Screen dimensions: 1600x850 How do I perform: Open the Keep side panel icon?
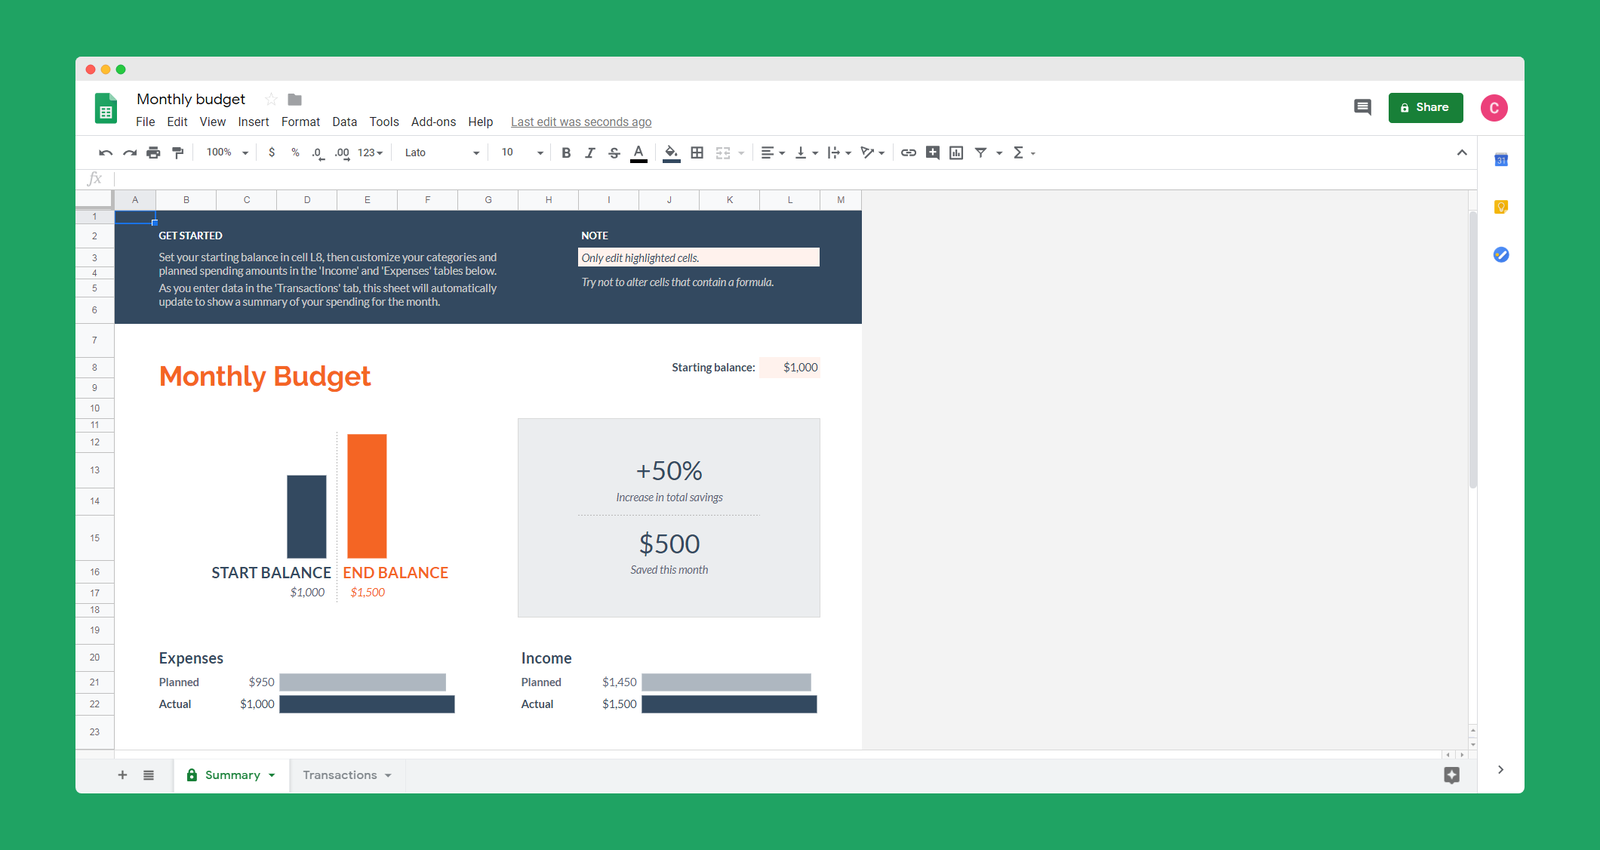[x=1501, y=207]
